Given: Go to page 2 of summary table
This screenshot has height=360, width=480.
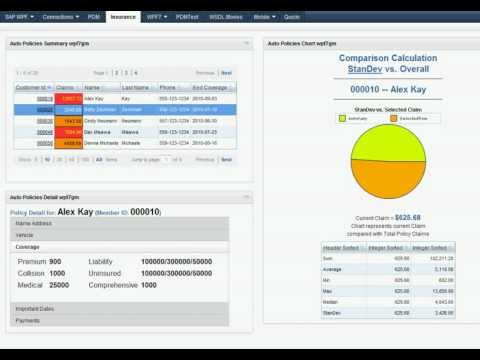Looking at the screenshot, I should click(116, 73).
